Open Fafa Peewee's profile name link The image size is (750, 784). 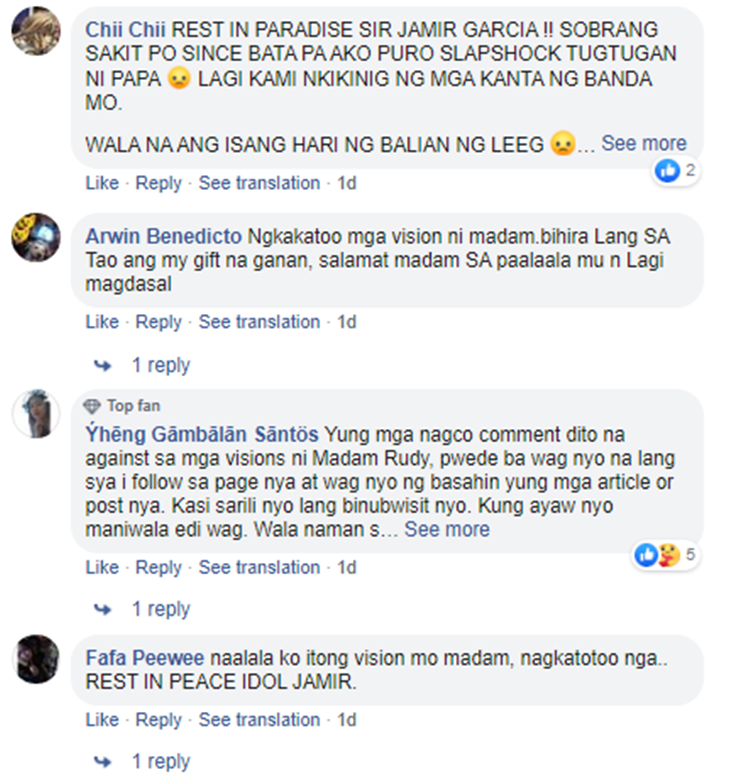144,658
